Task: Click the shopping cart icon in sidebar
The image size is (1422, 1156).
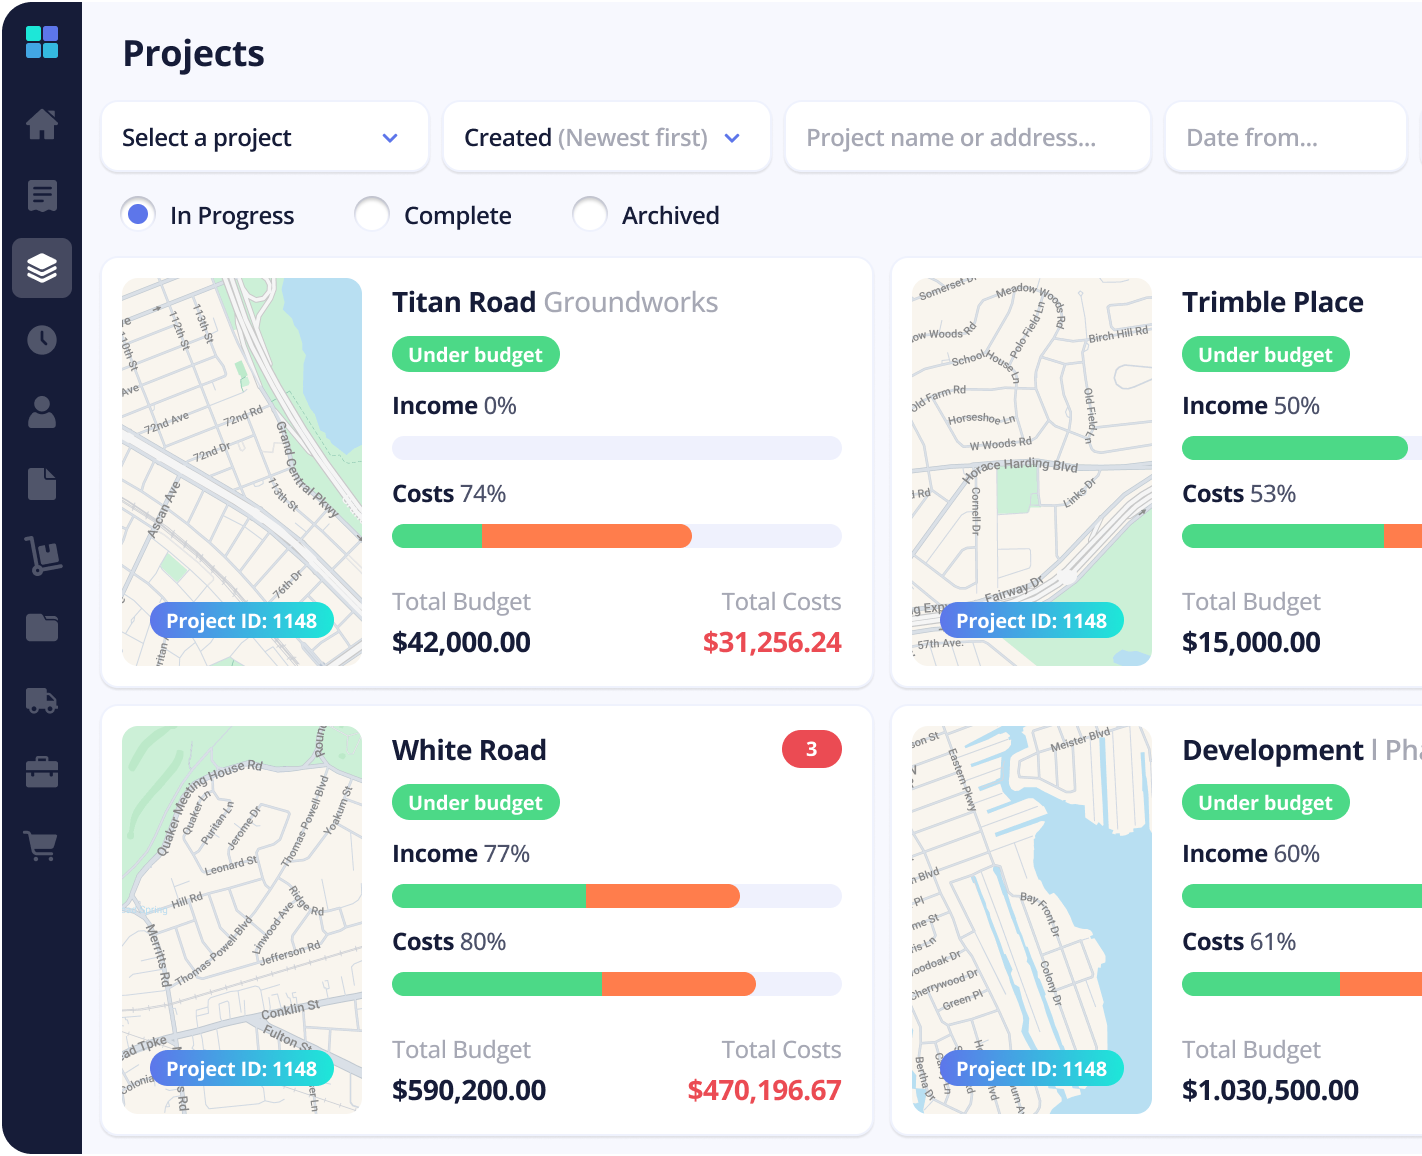Action: click(x=42, y=846)
